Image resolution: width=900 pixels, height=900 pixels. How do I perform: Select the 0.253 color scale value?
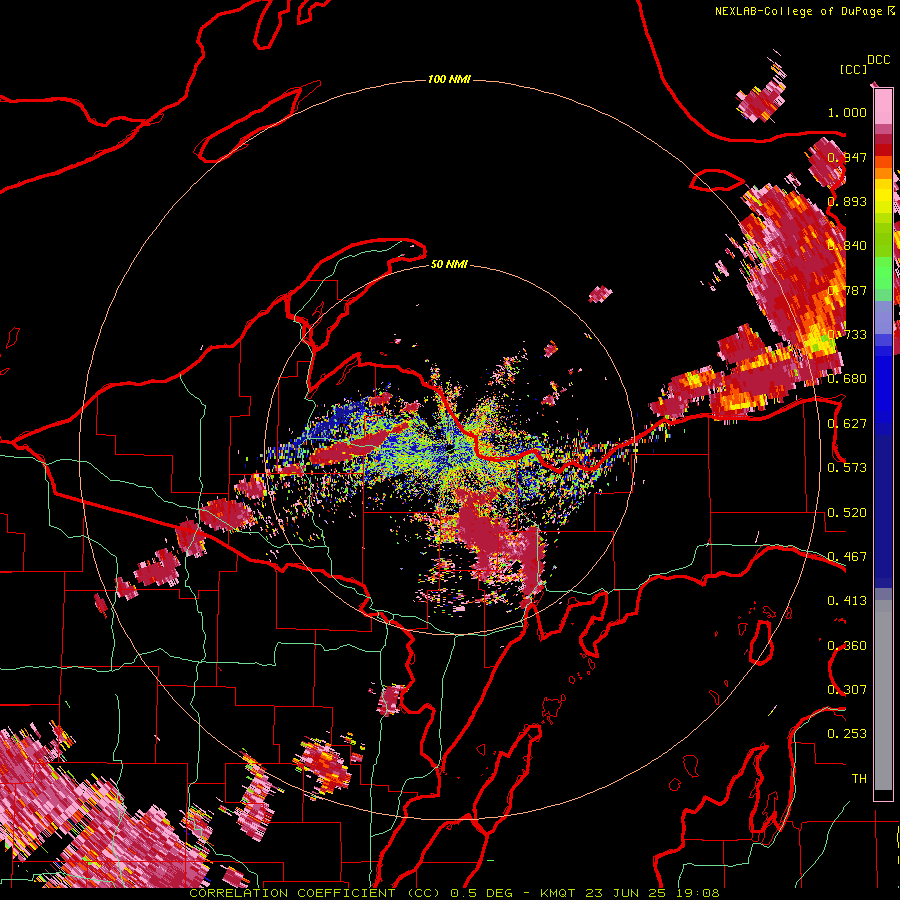(847, 734)
